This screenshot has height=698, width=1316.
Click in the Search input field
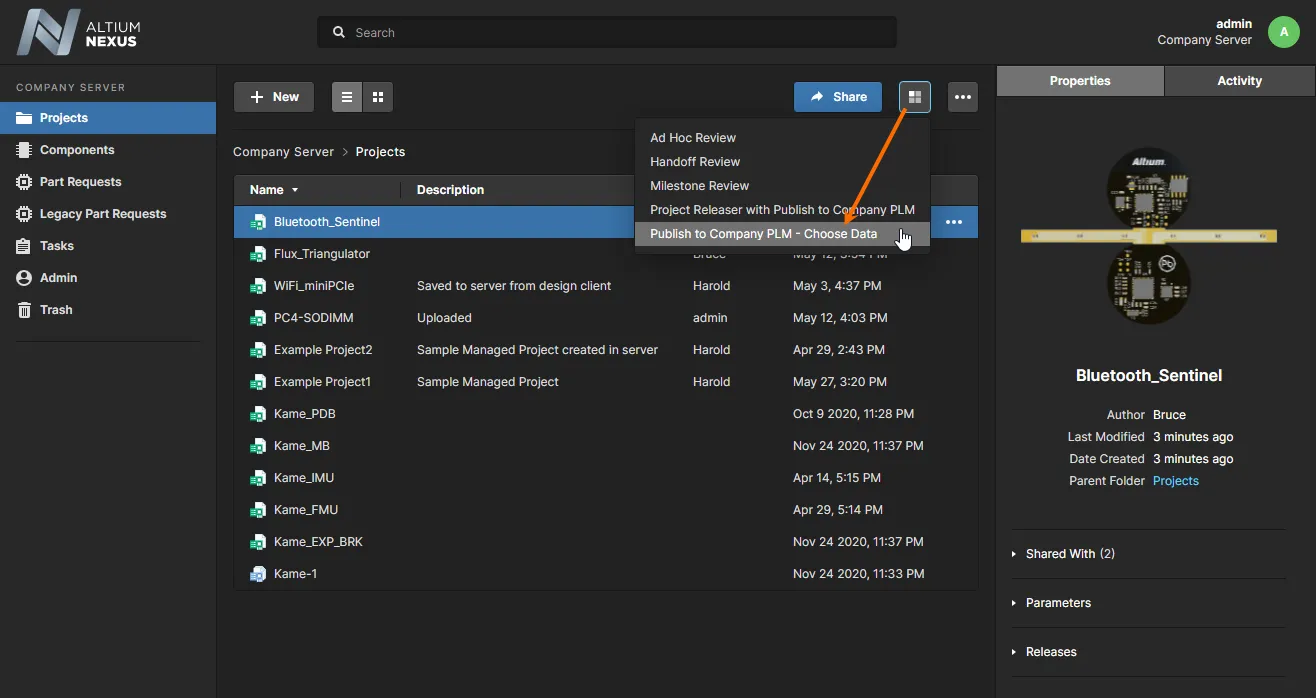(x=607, y=32)
